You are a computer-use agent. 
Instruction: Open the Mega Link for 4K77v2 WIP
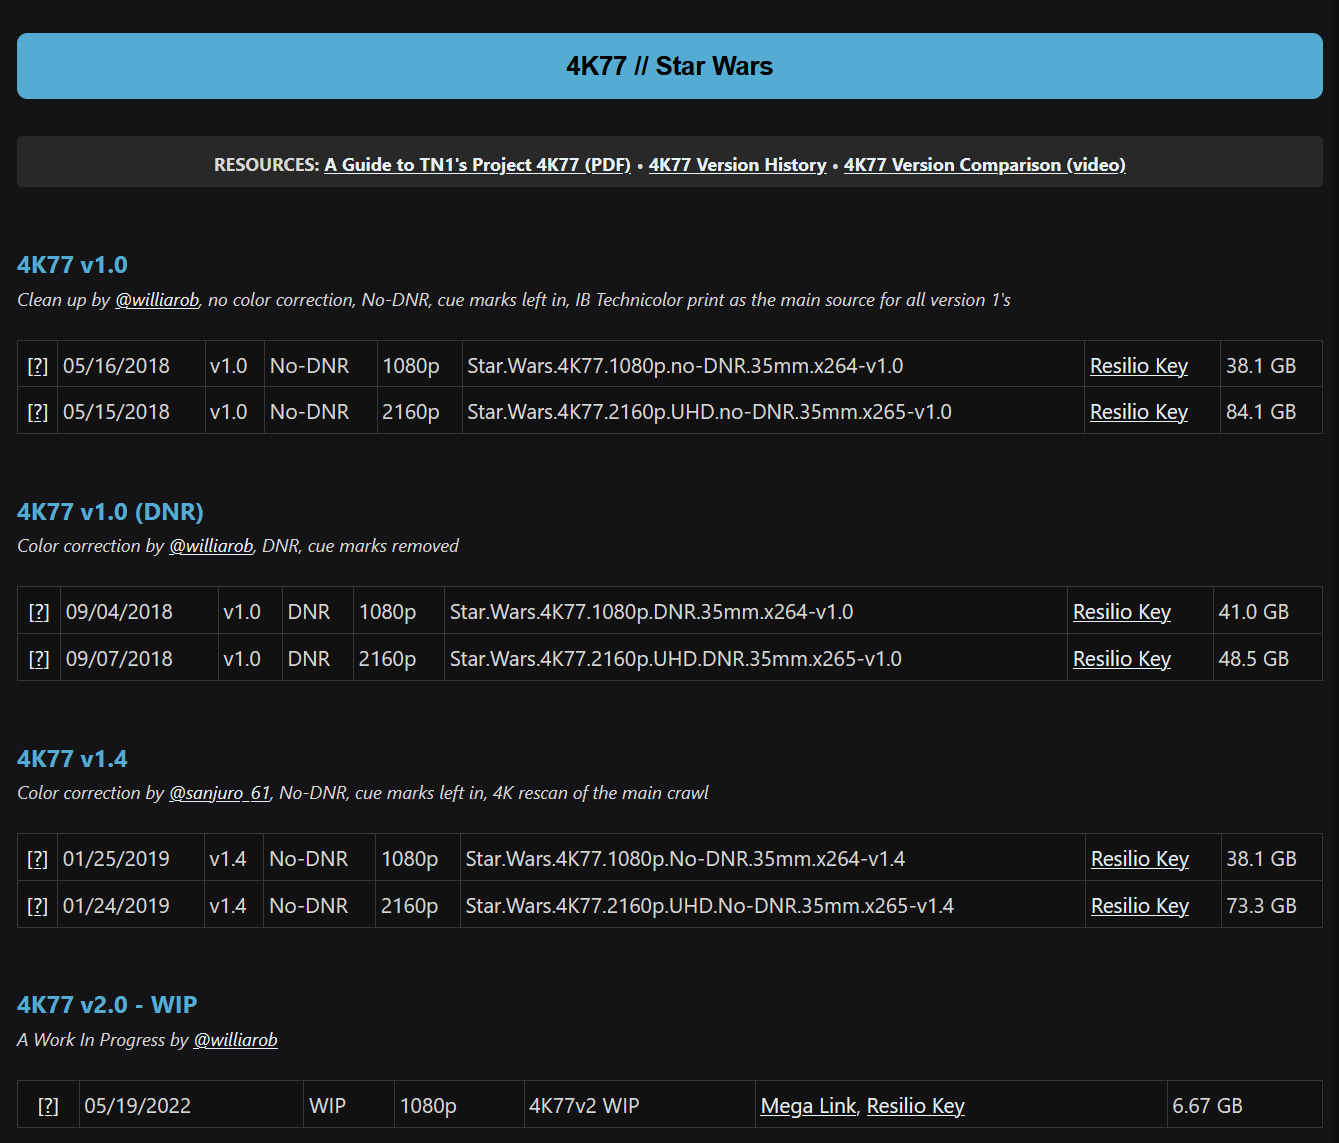pos(808,1106)
